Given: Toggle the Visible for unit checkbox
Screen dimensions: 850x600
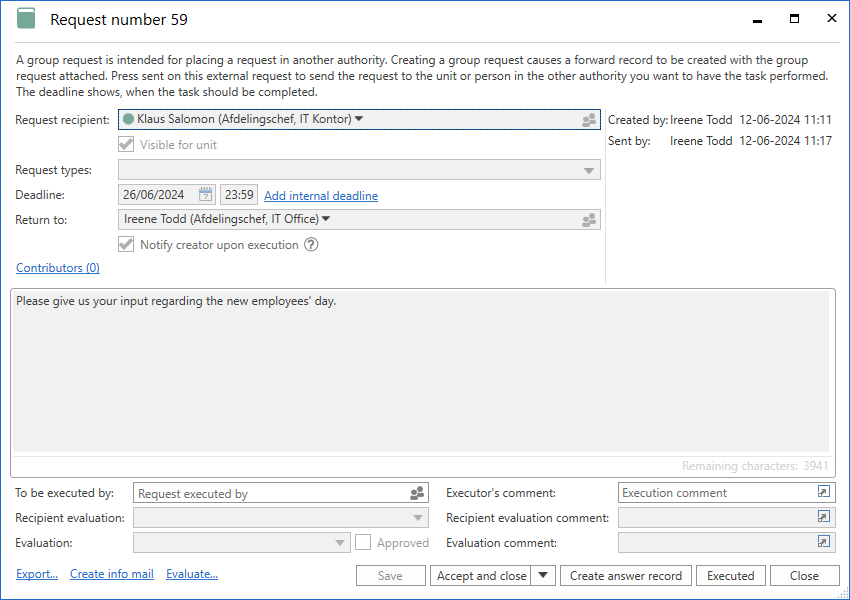Looking at the screenshot, I should click(126, 145).
